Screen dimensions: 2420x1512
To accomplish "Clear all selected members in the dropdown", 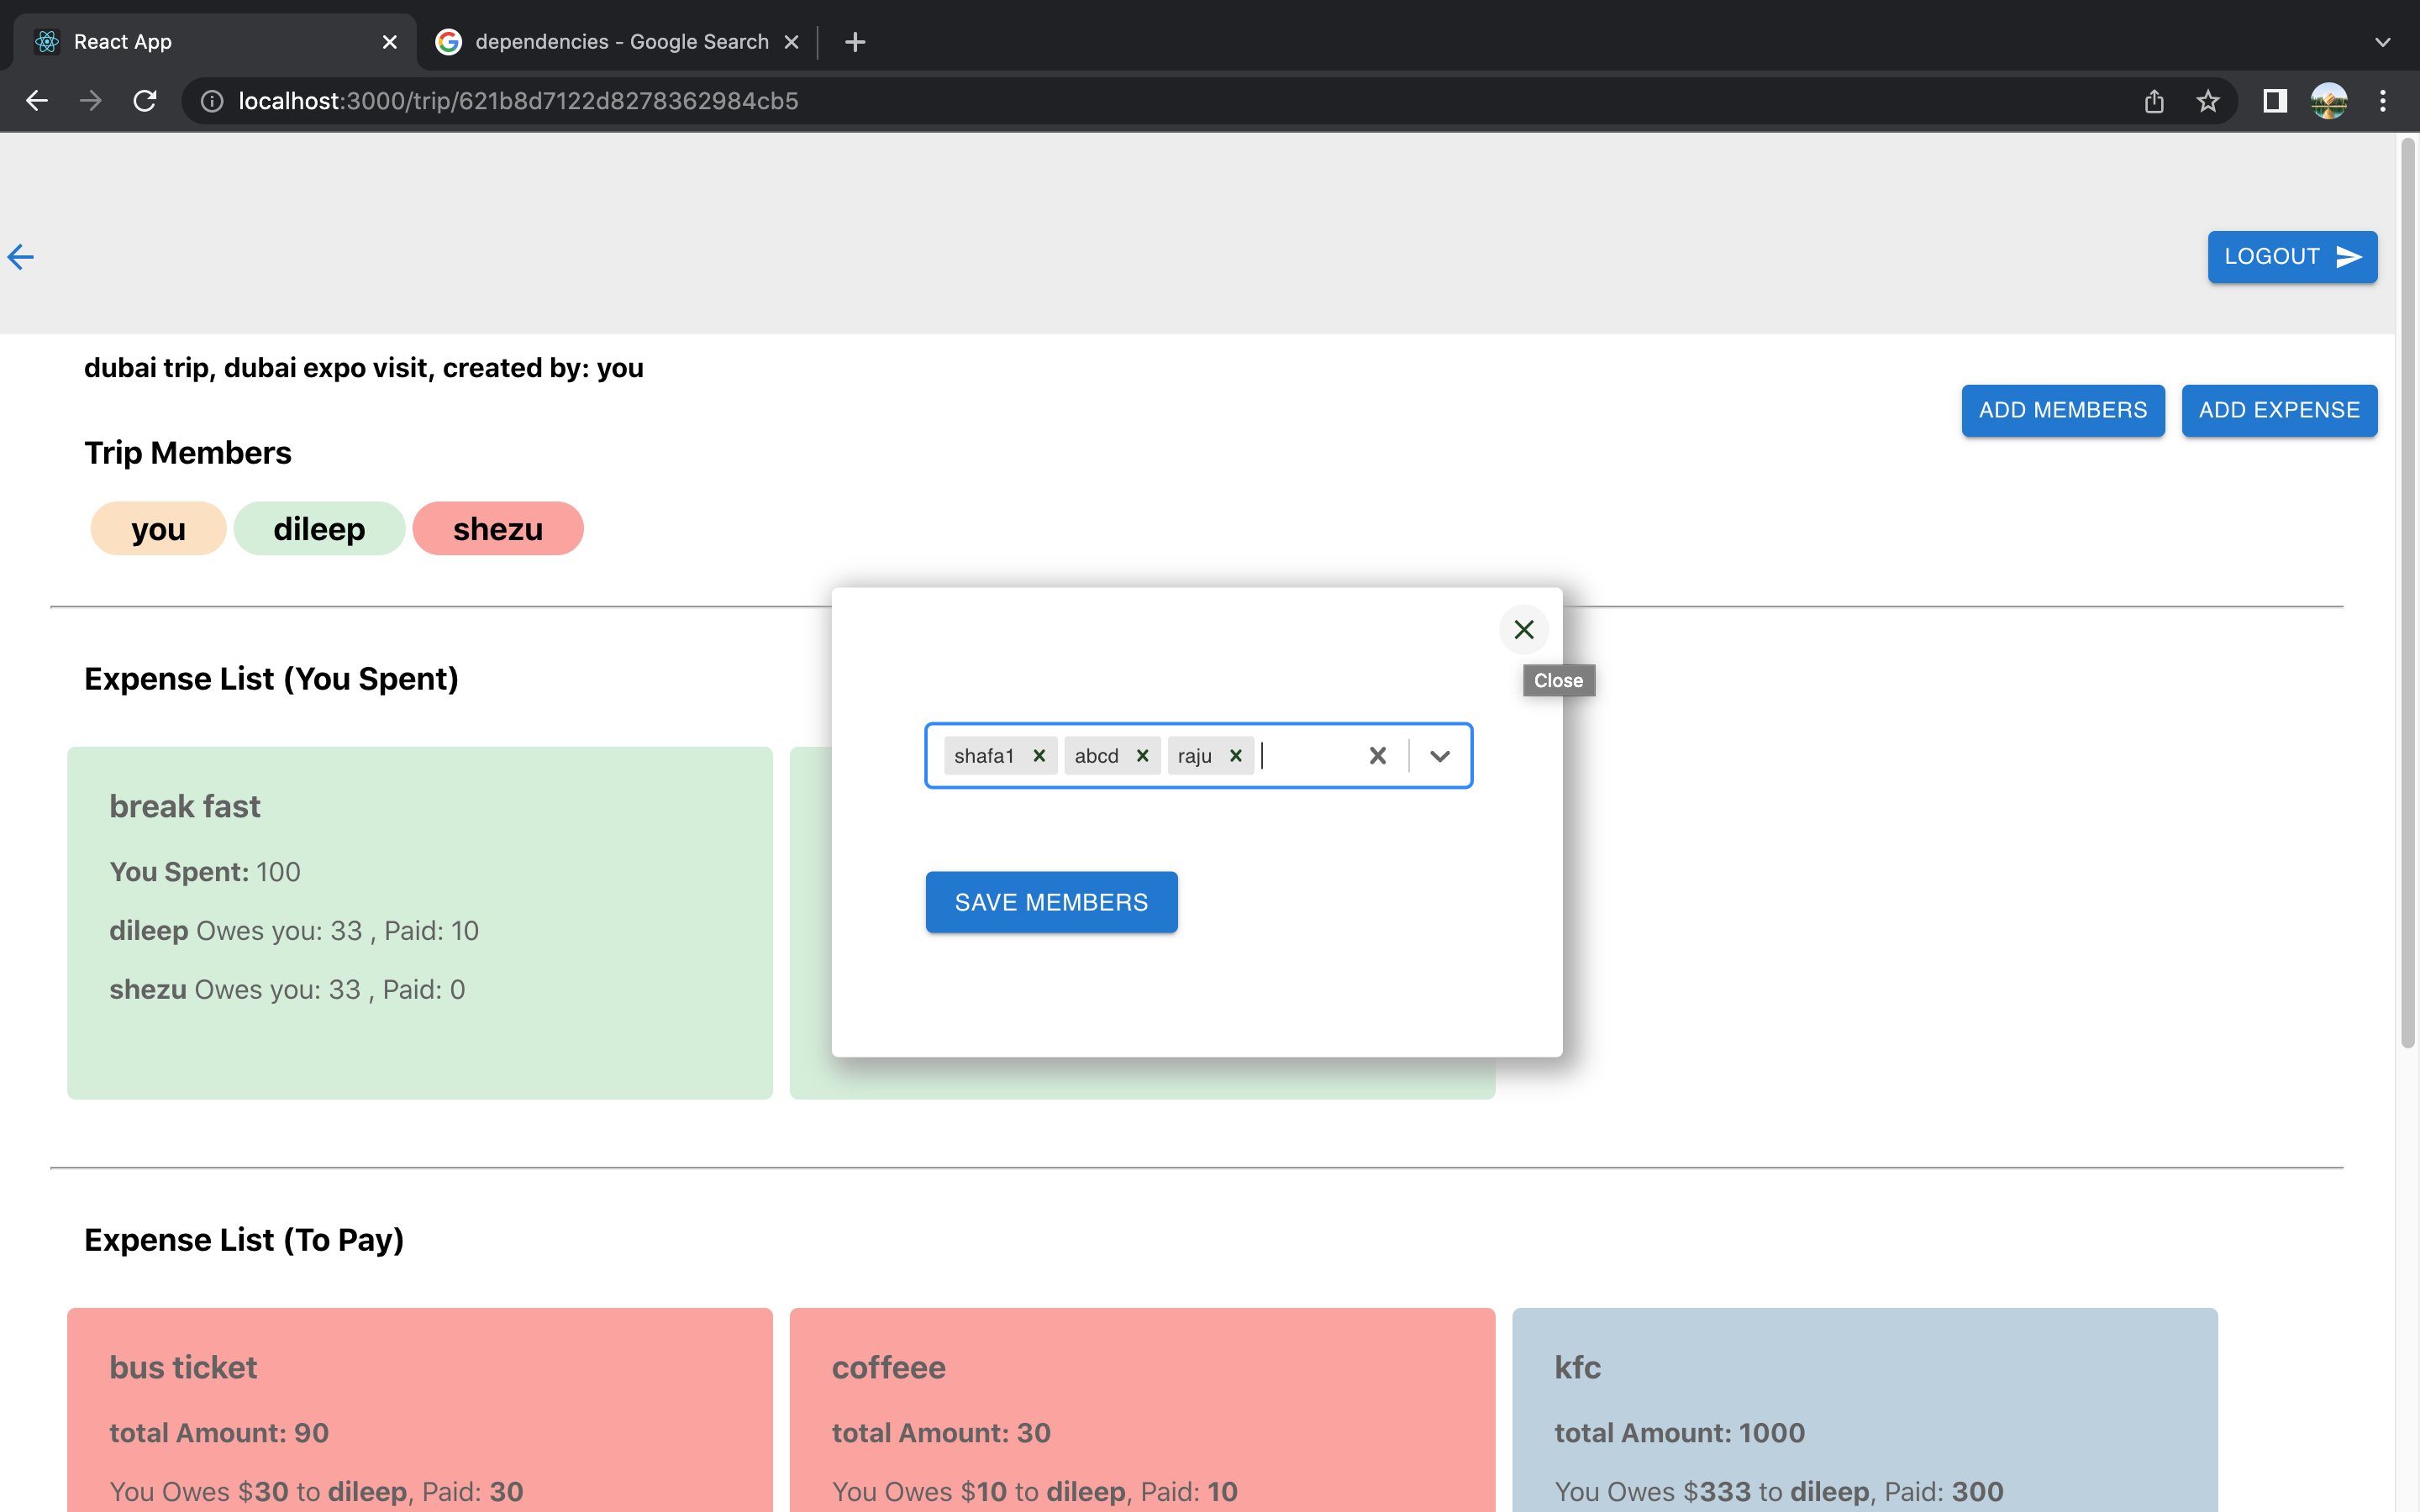I will pyautogui.click(x=1378, y=756).
